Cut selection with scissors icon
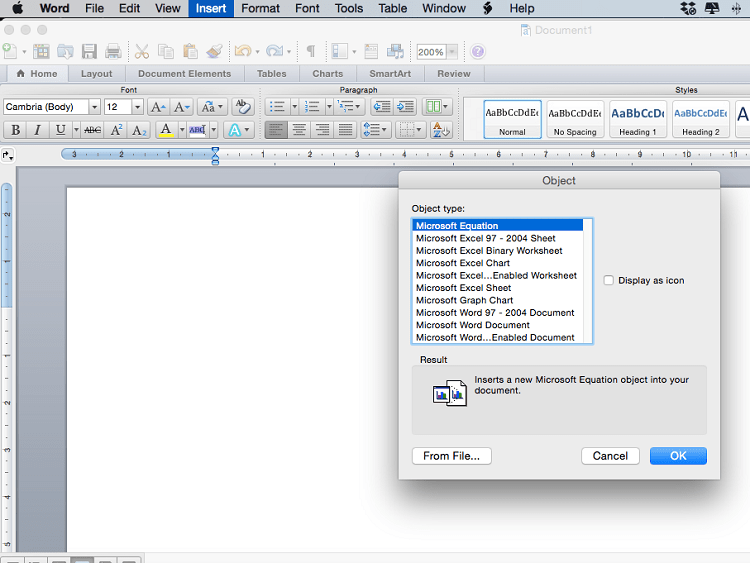Viewport: 750px width, 563px height. (142, 51)
